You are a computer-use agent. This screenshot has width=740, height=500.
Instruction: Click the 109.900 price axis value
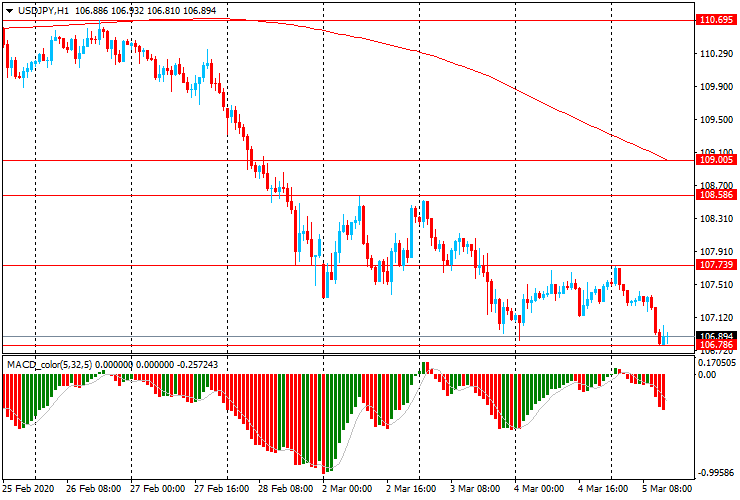(x=716, y=87)
